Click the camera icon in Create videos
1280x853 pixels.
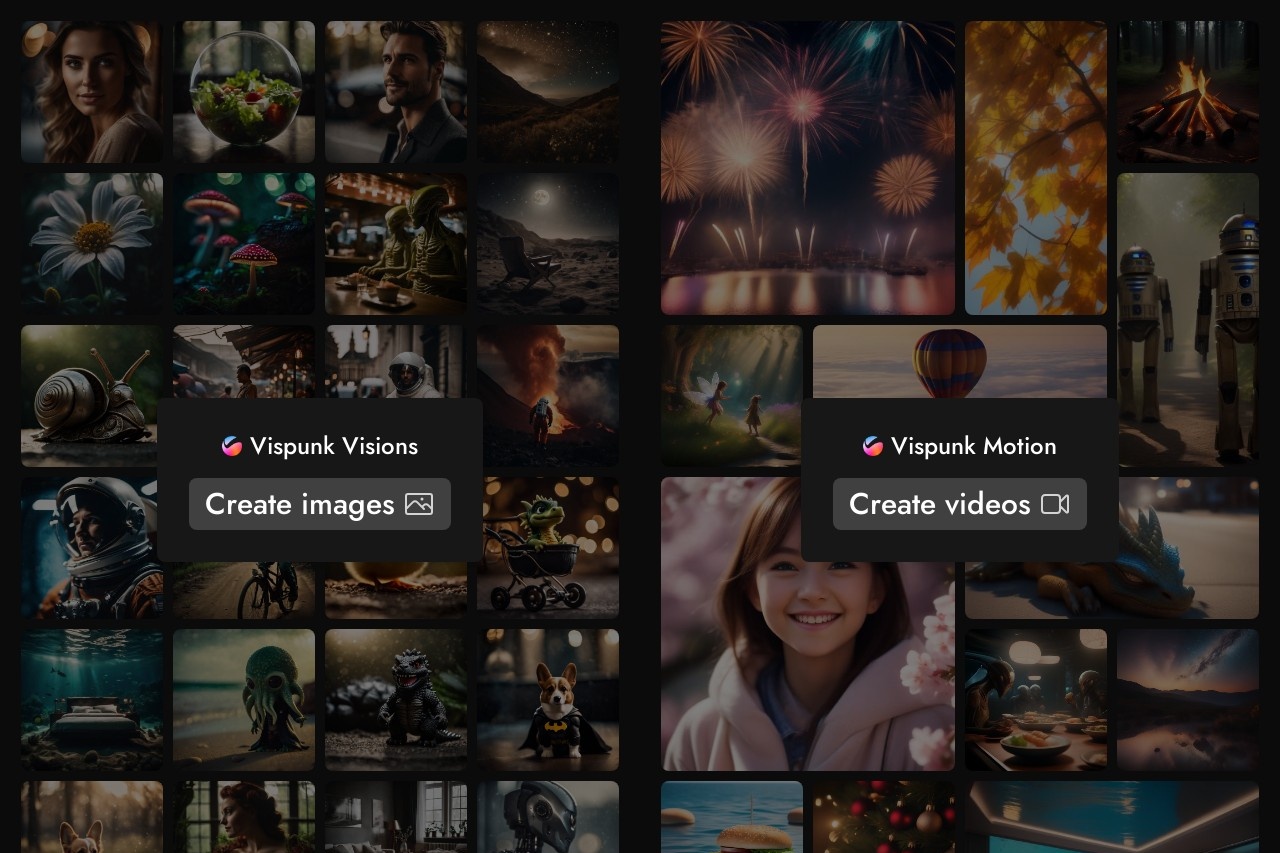(1055, 504)
